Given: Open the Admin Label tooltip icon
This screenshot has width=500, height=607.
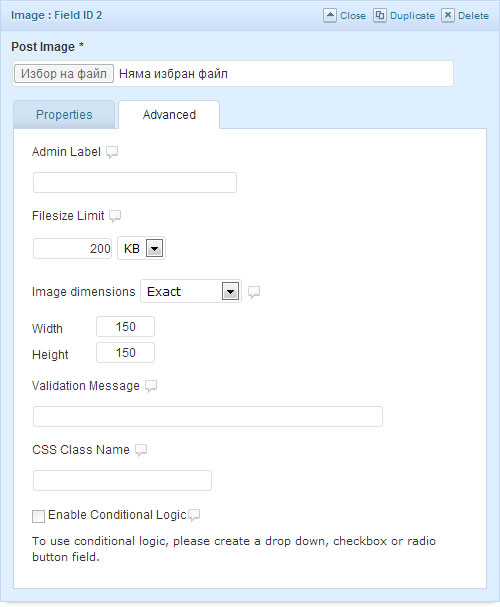Looking at the screenshot, I should click(112, 152).
